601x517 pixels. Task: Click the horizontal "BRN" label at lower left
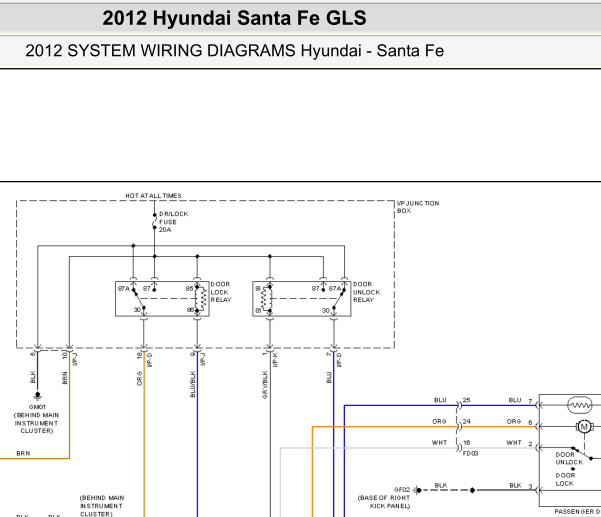pyautogui.click(x=23, y=453)
